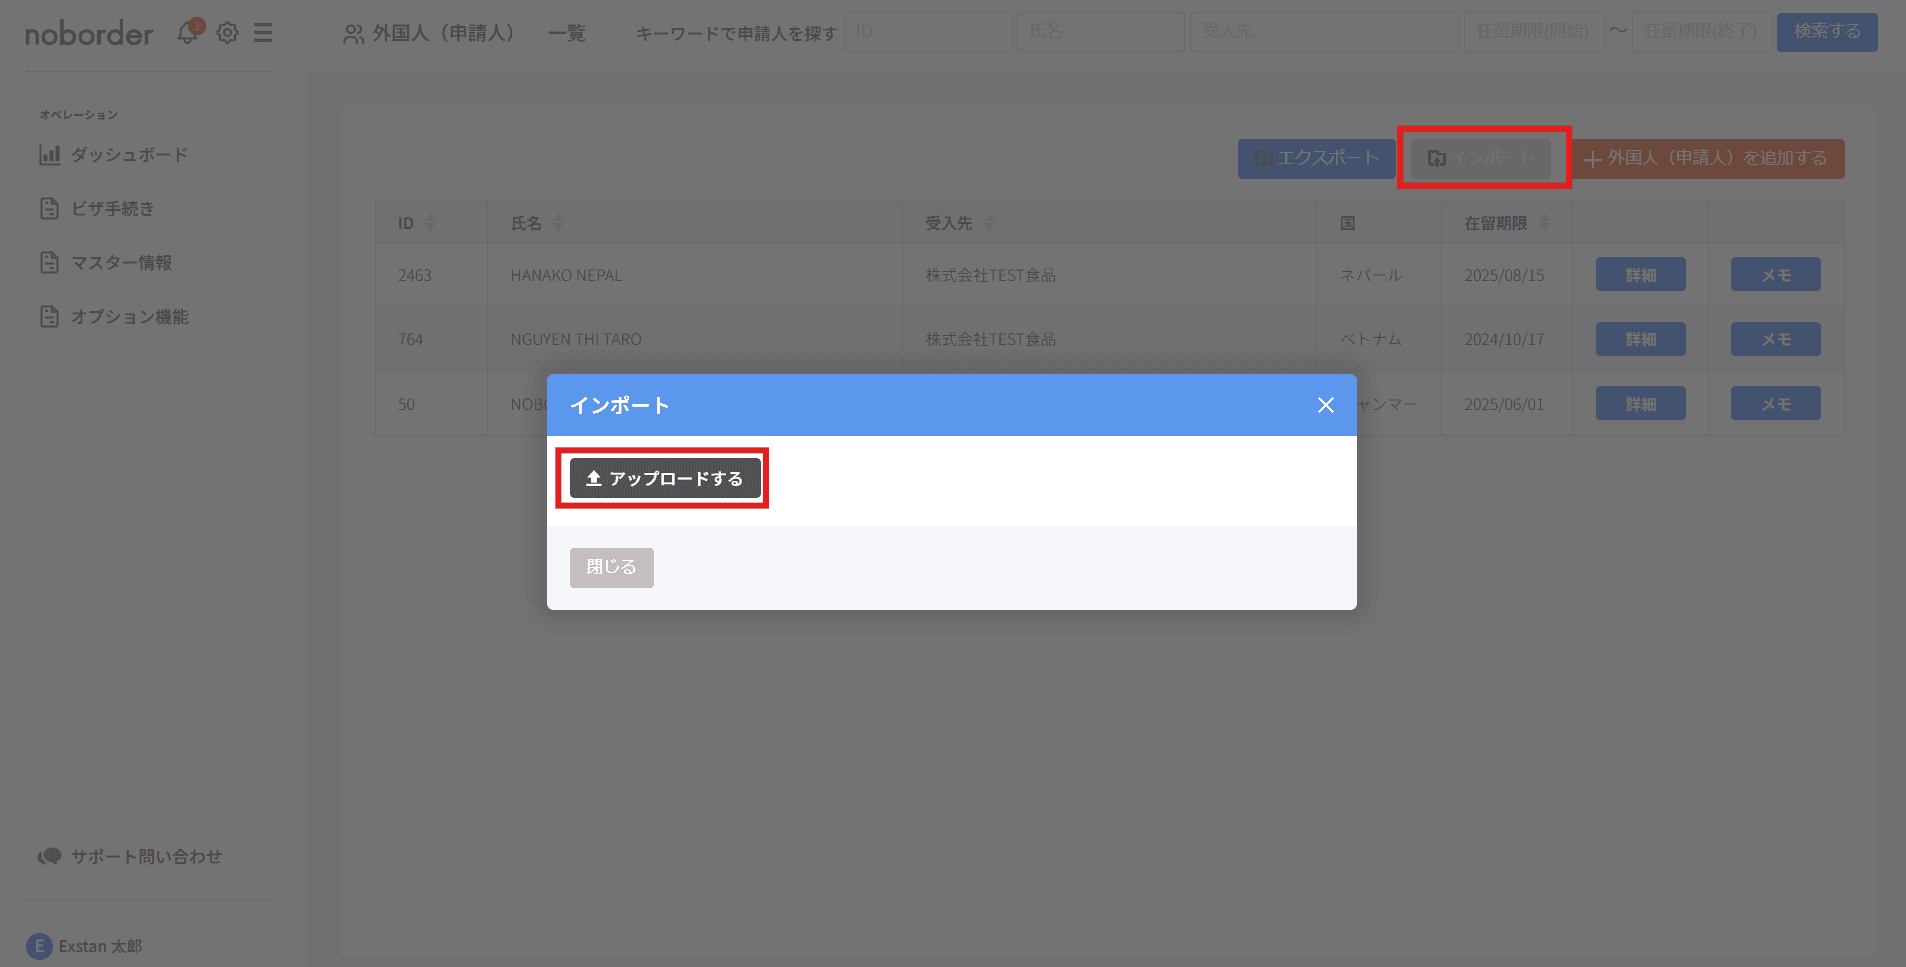Sort the table by 氏名 column
This screenshot has width=1906, height=967.
click(559, 222)
